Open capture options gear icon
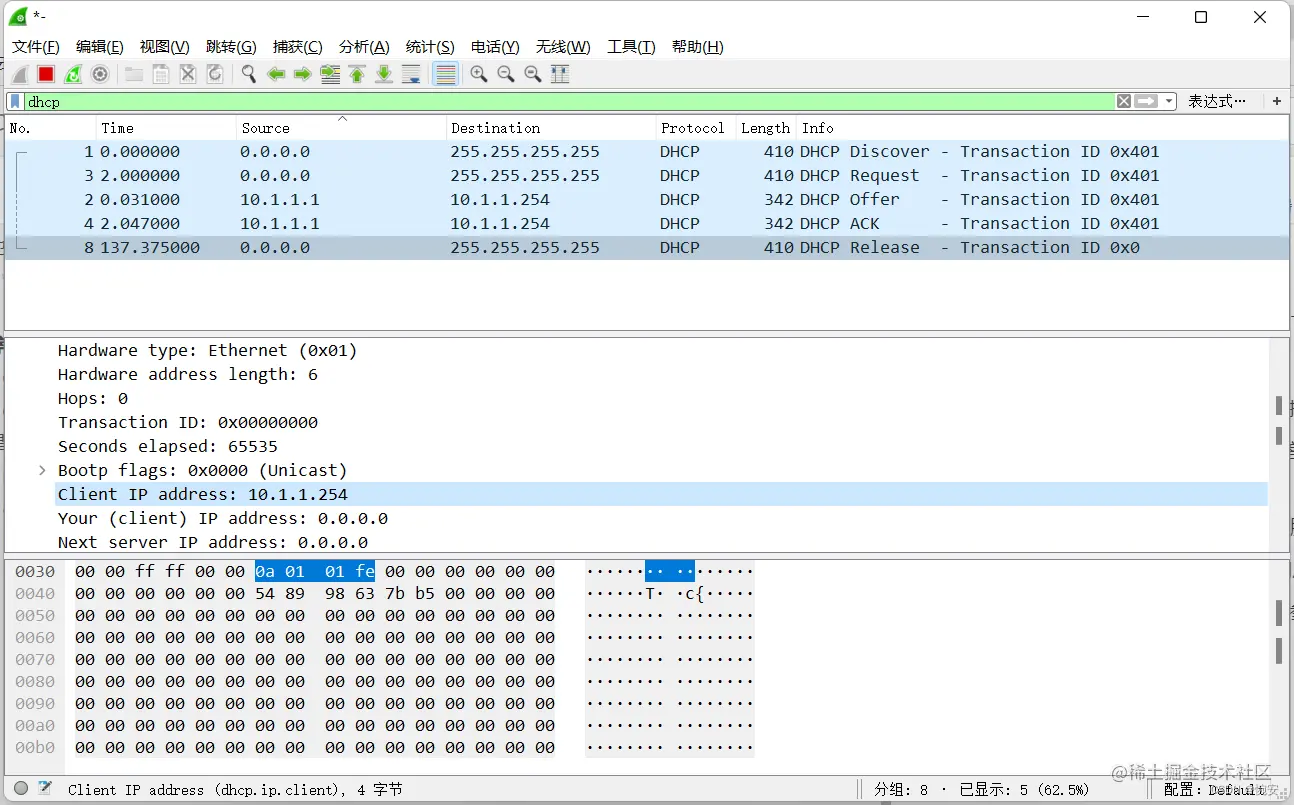The image size is (1294, 805). tap(100, 74)
